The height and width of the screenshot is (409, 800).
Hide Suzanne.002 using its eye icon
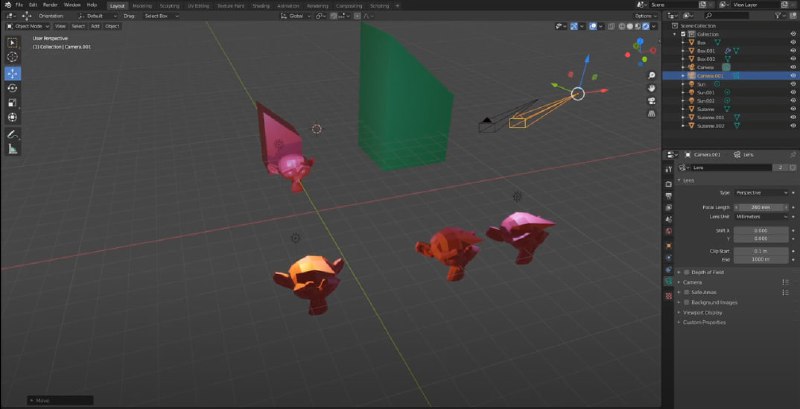(x=793, y=125)
